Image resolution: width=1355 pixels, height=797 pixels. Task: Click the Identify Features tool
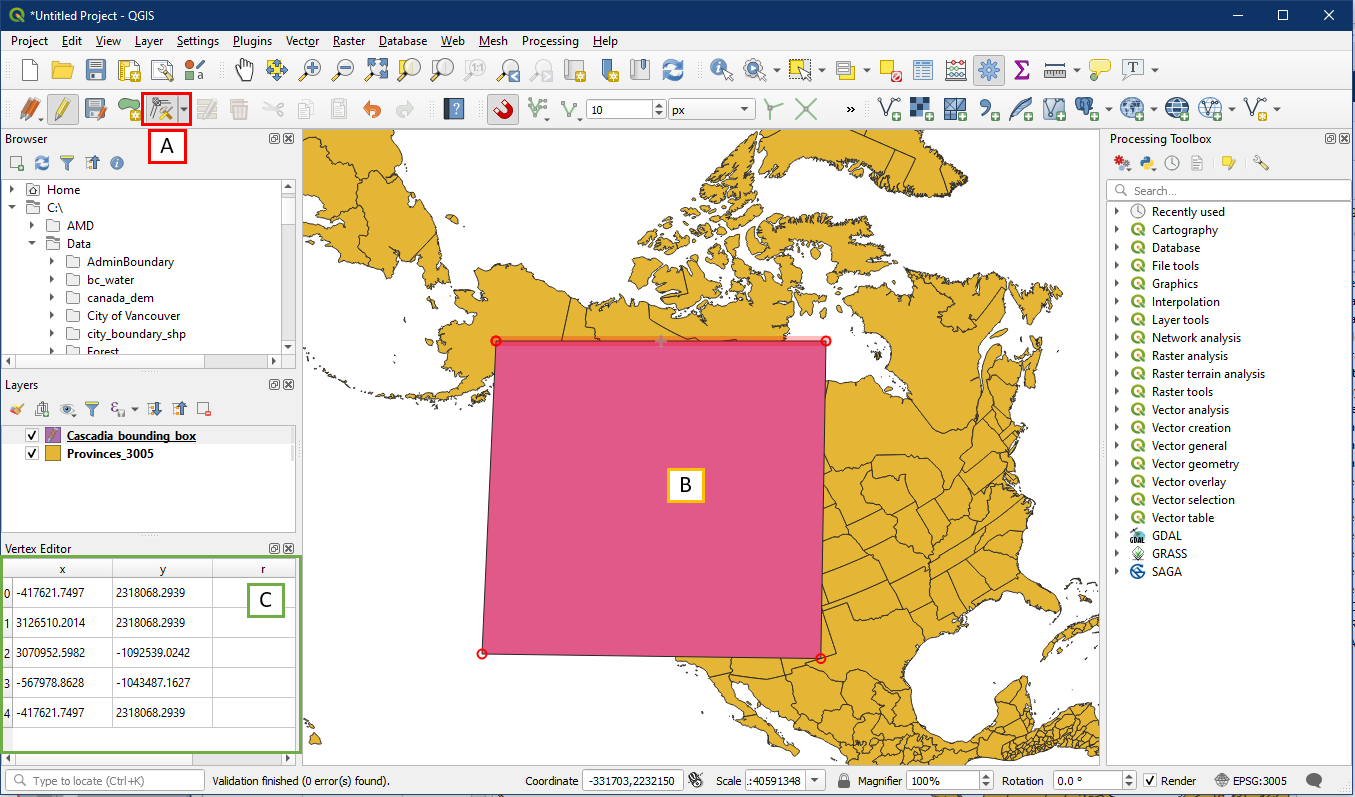[x=720, y=69]
